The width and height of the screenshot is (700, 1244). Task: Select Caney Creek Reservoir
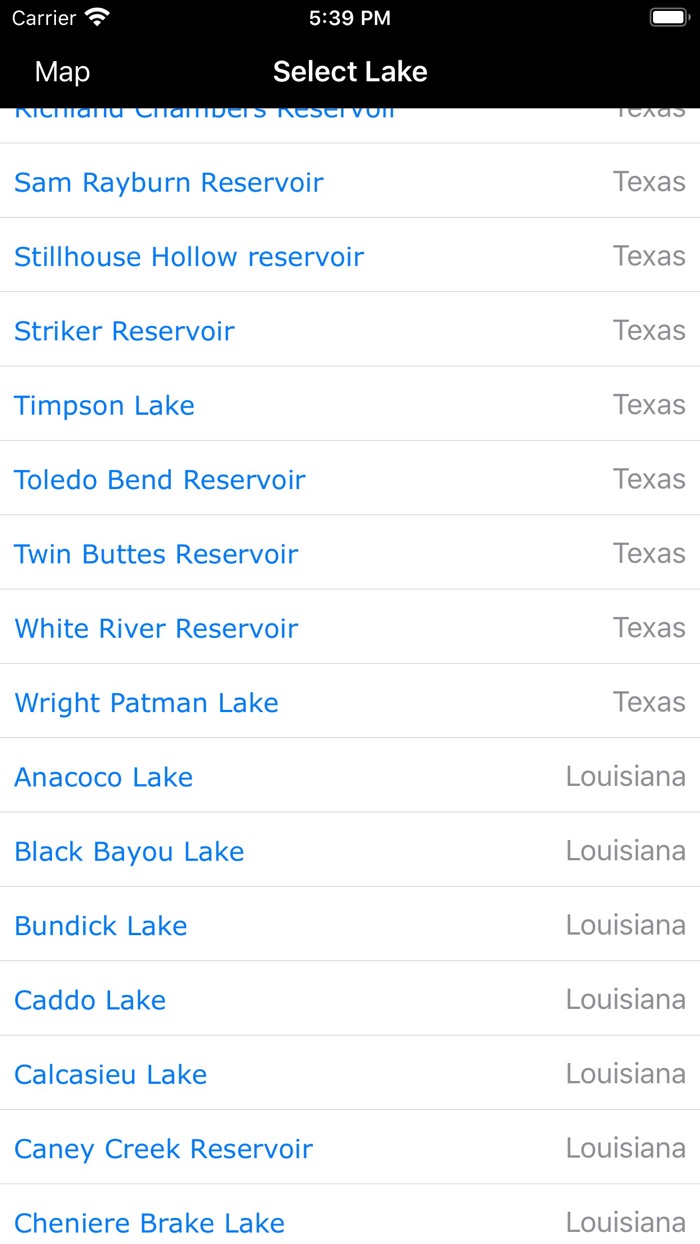point(164,1148)
